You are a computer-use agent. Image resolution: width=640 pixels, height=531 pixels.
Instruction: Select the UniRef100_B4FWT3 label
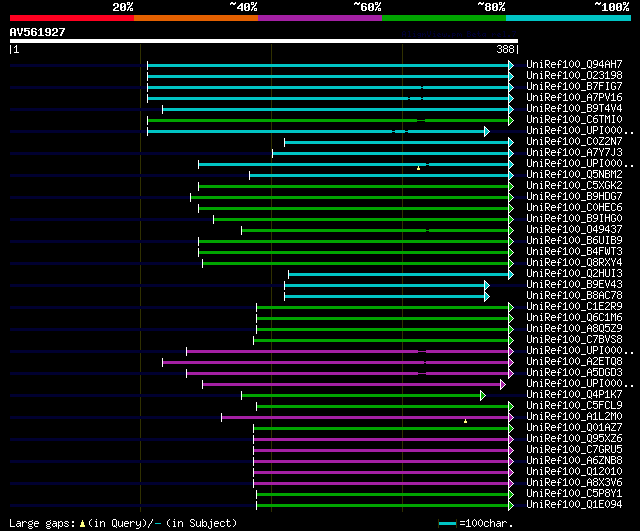574,252
